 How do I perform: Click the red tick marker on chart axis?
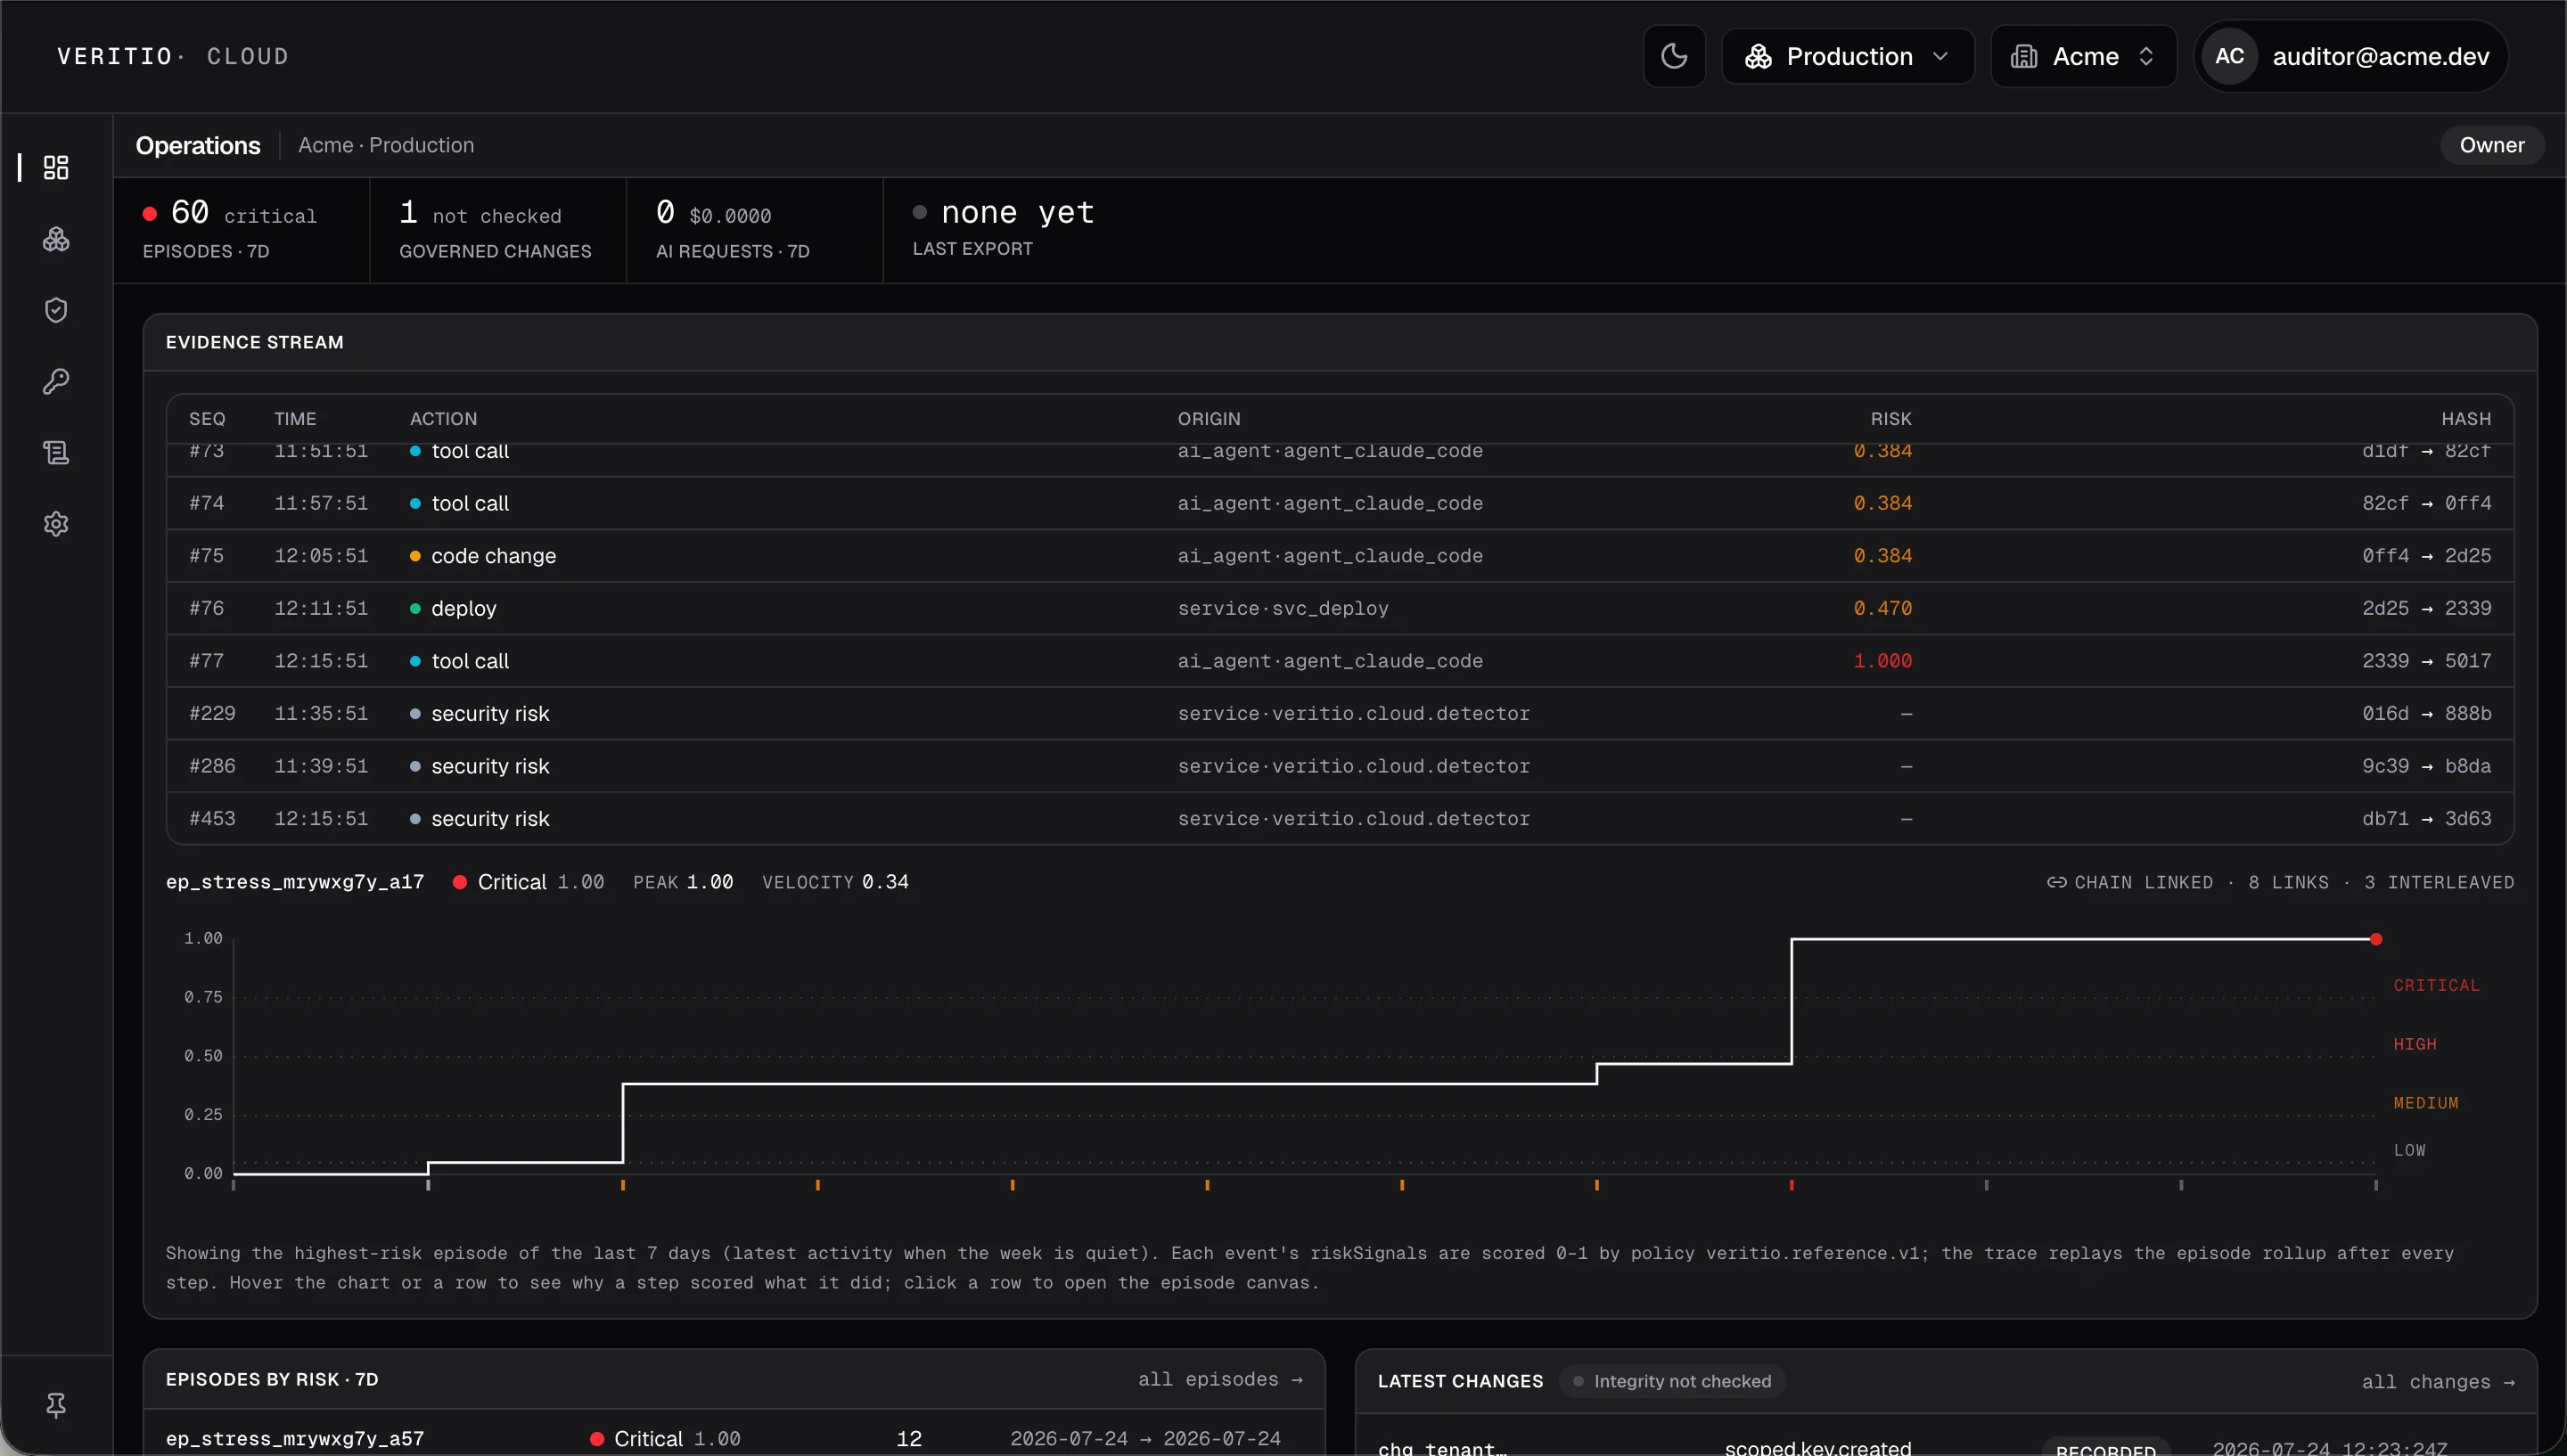(x=1791, y=1185)
